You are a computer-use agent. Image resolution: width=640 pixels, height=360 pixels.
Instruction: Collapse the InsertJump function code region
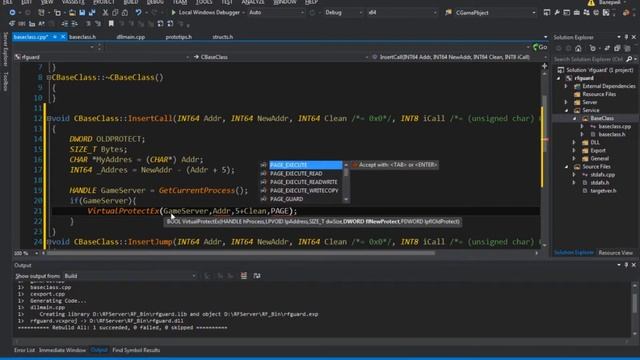click(49, 242)
